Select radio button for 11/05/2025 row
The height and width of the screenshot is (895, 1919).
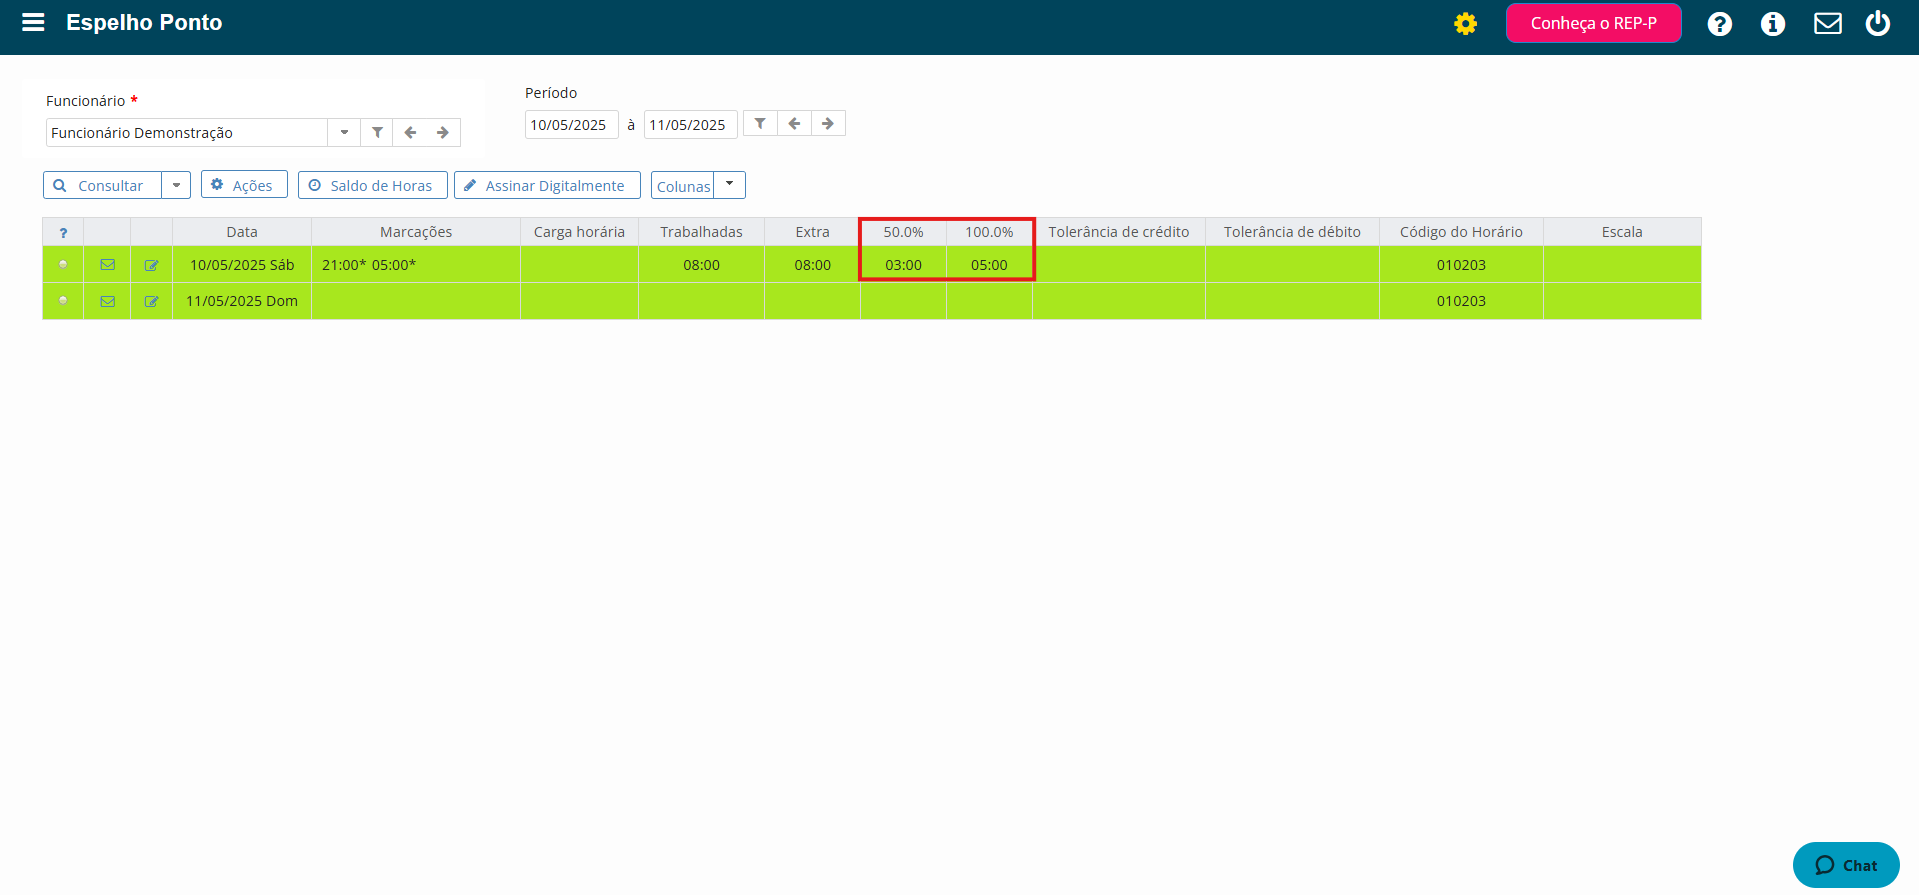[63, 300]
